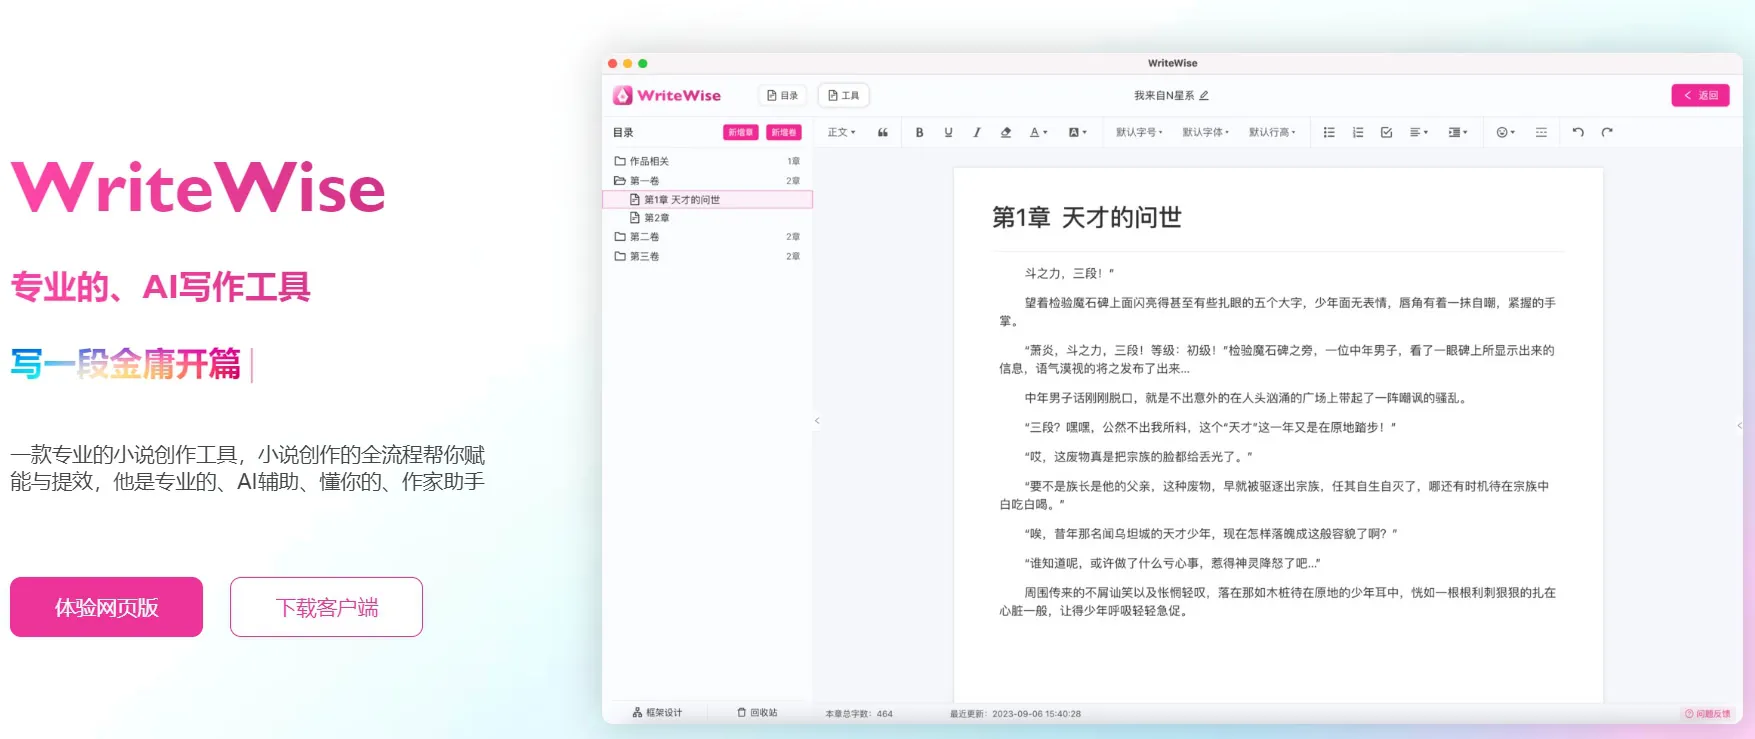Click the pink 返回 button
This screenshot has width=1755, height=739.
(1700, 95)
